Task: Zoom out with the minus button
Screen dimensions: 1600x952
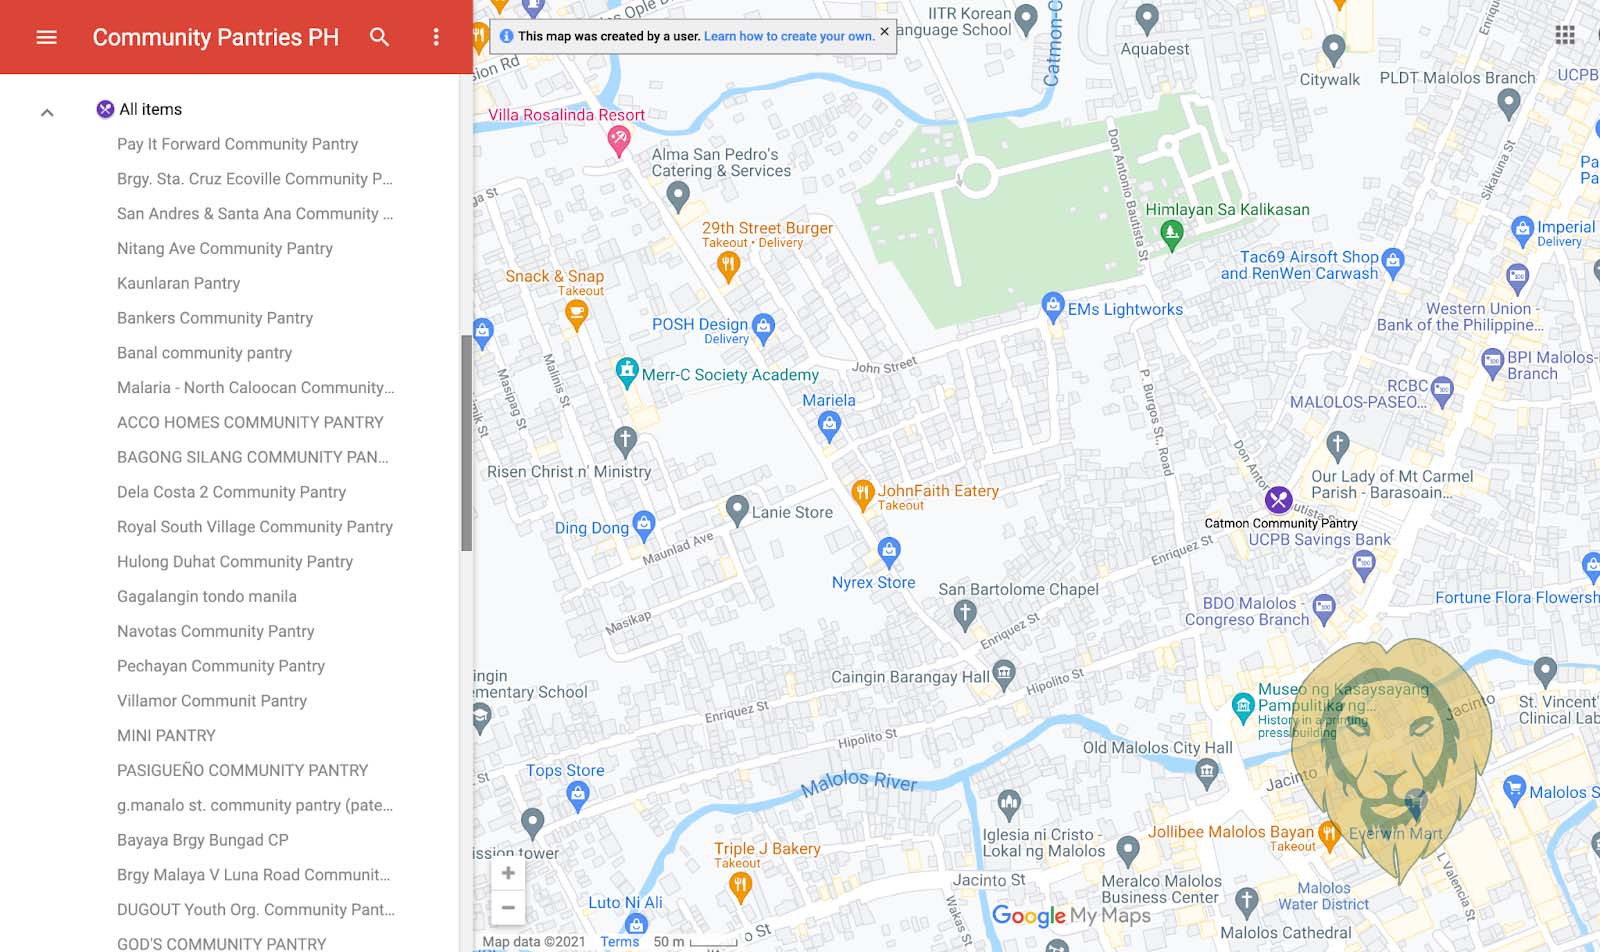Action: (x=508, y=908)
